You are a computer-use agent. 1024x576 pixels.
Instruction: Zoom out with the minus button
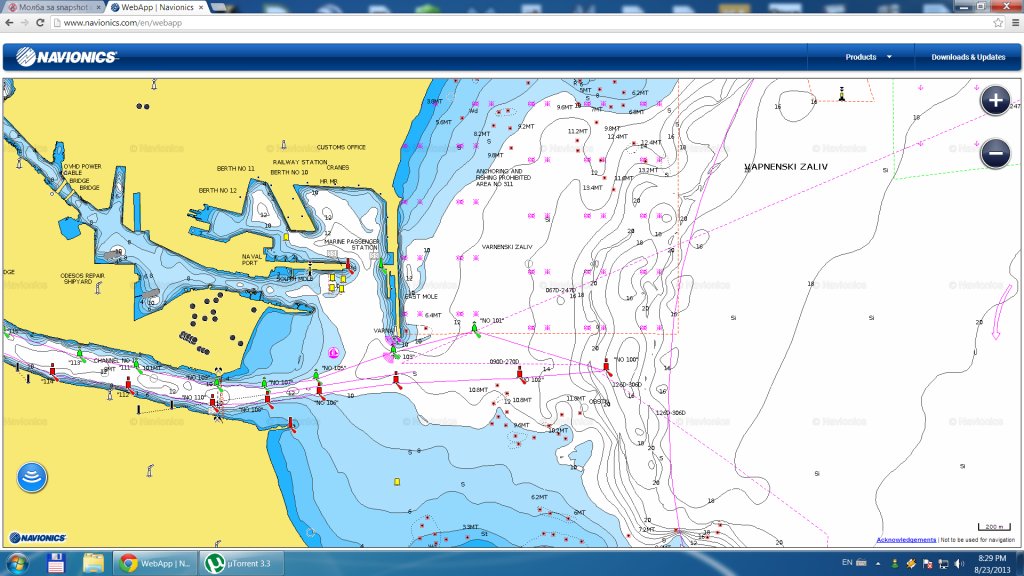(995, 154)
